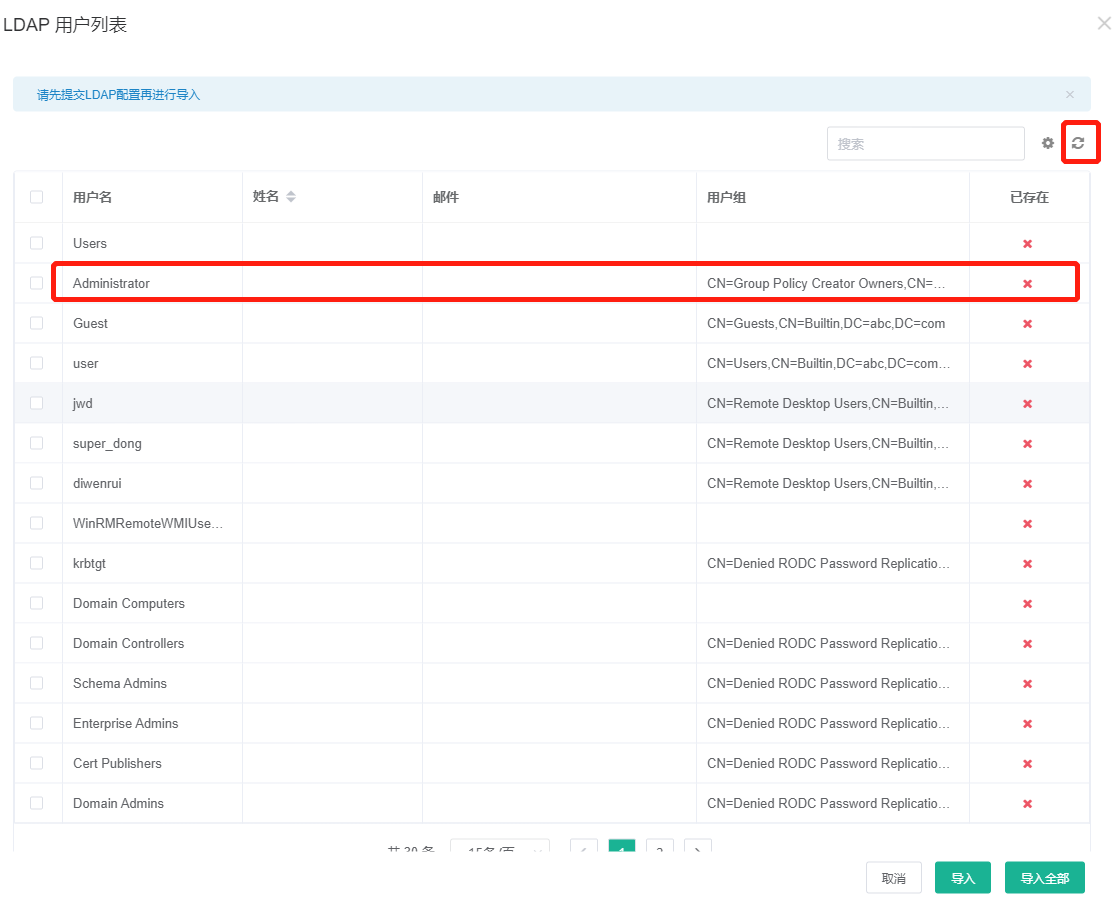The width and height of the screenshot is (1117, 908).
Task: Click the 导入全部 import all button
Action: (x=1044, y=877)
